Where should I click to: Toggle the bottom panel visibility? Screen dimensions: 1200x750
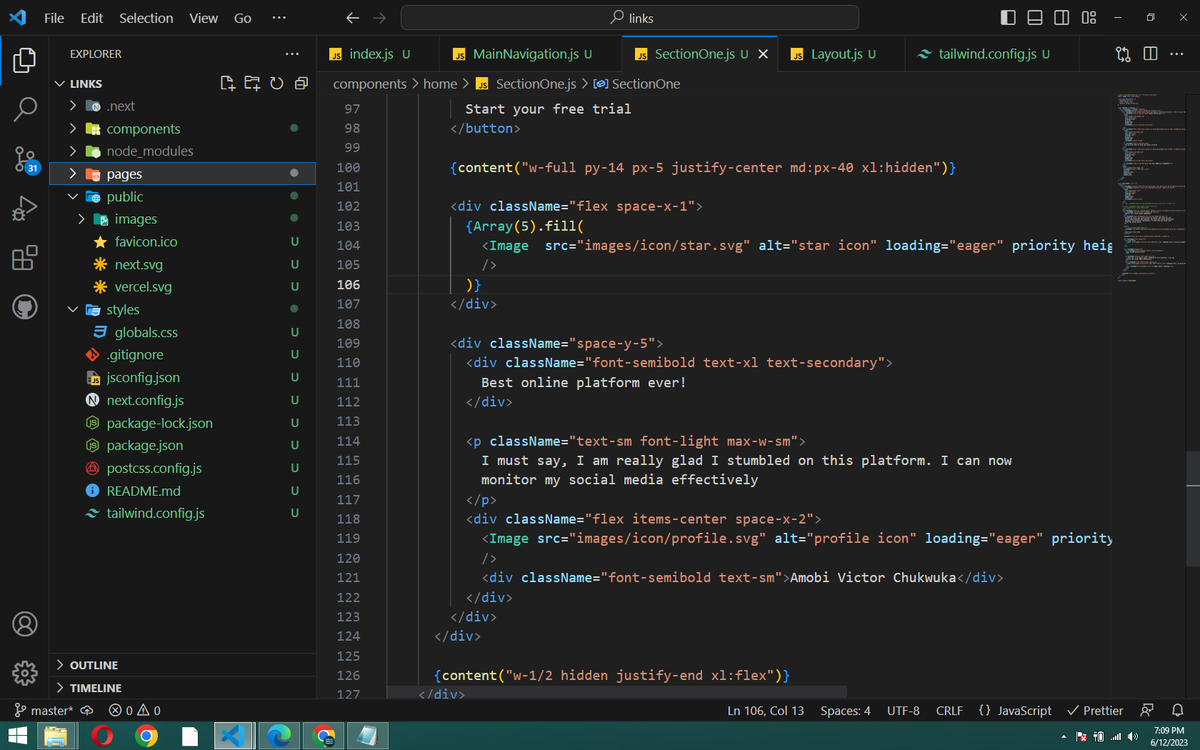click(1035, 18)
